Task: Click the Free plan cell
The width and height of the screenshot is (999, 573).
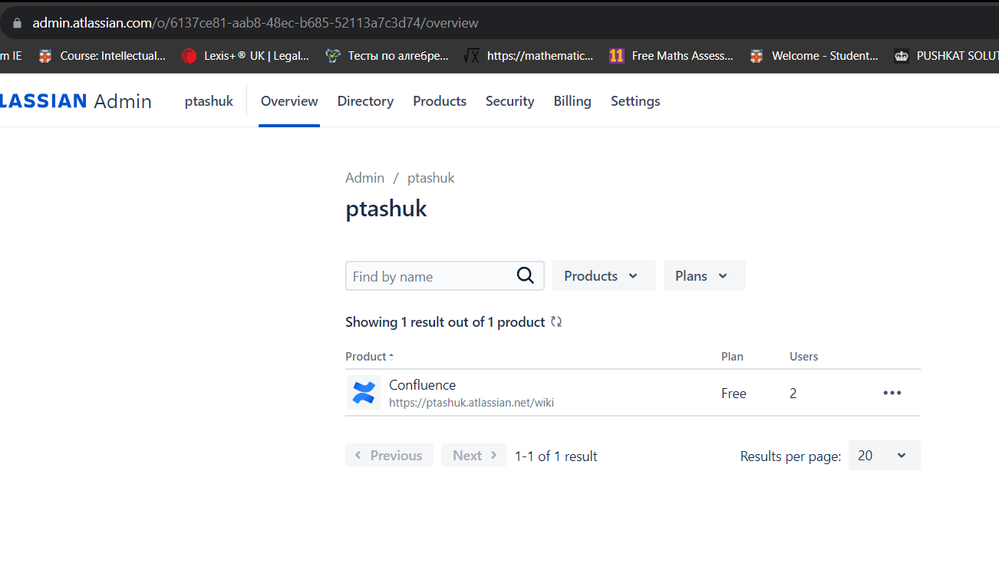Action: coord(733,393)
